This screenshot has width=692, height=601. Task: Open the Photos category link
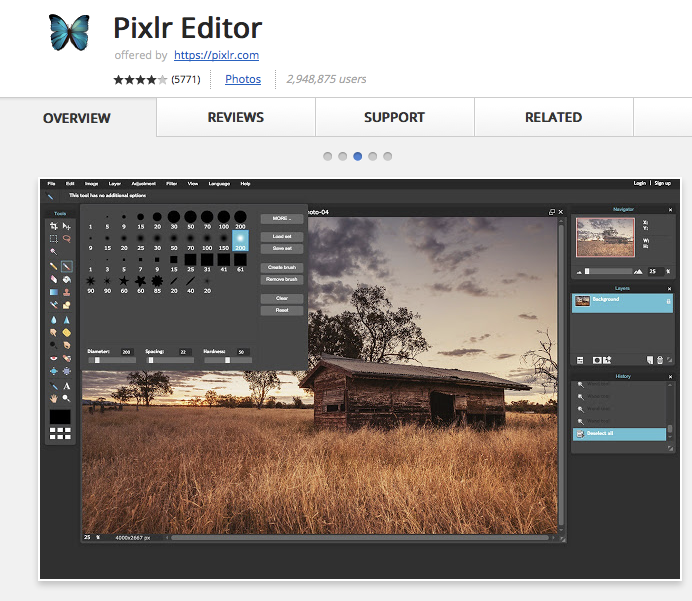pos(243,79)
